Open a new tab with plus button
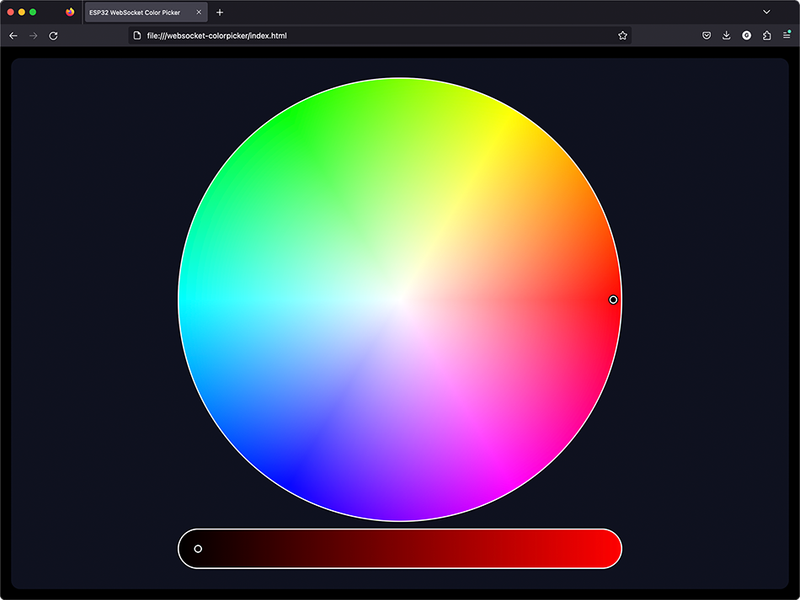Viewport: 800px width, 600px height. click(x=220, y=12)
